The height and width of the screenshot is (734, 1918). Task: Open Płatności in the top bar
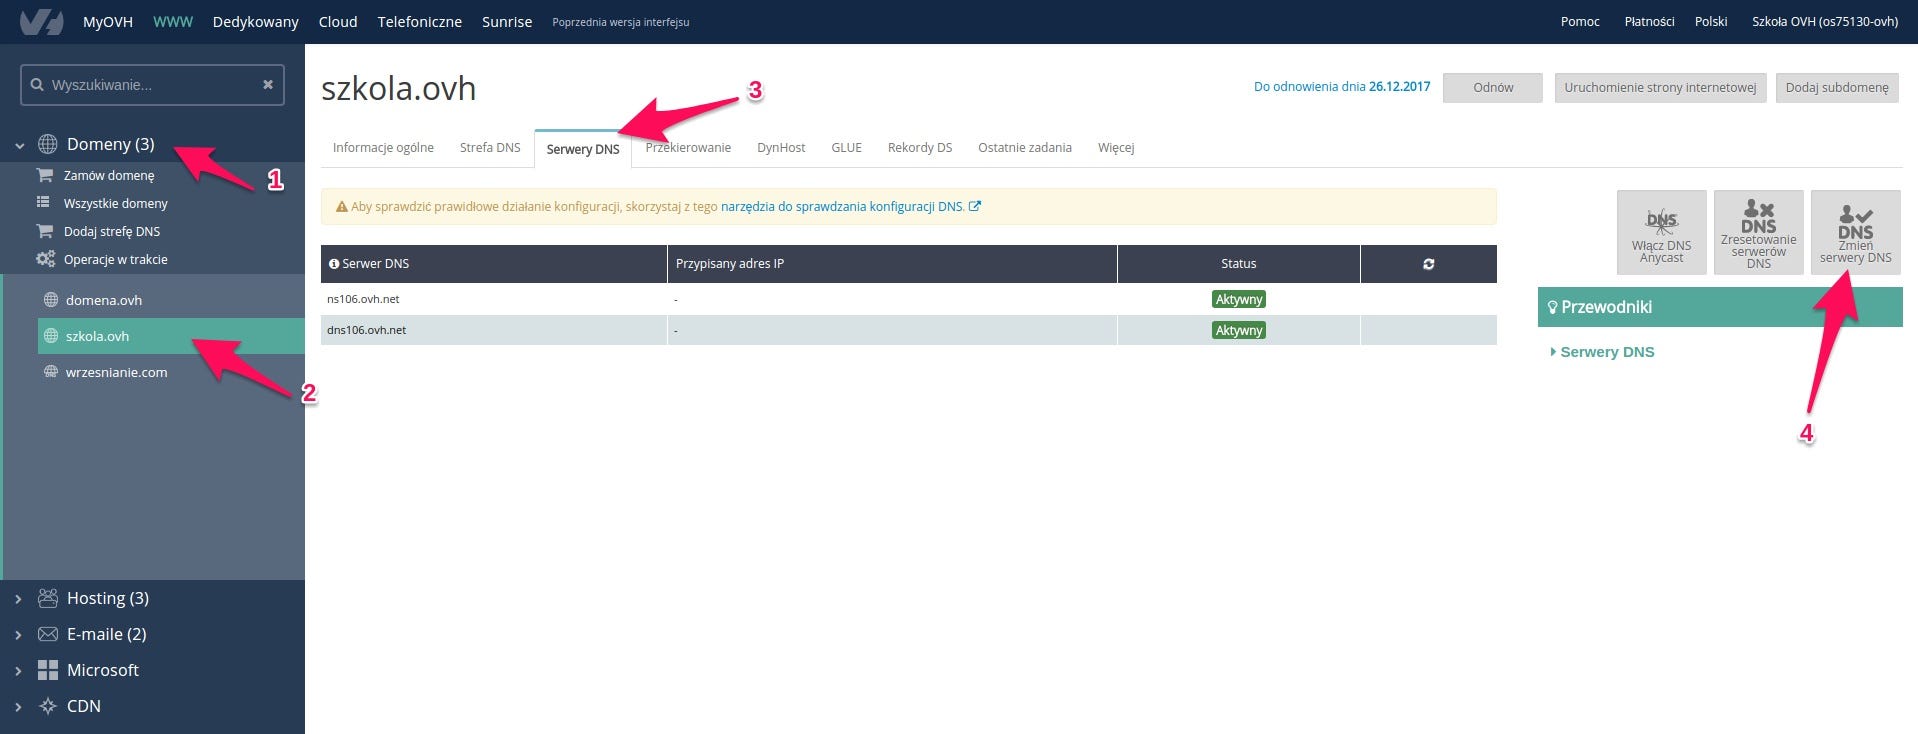click(1649, 21)
